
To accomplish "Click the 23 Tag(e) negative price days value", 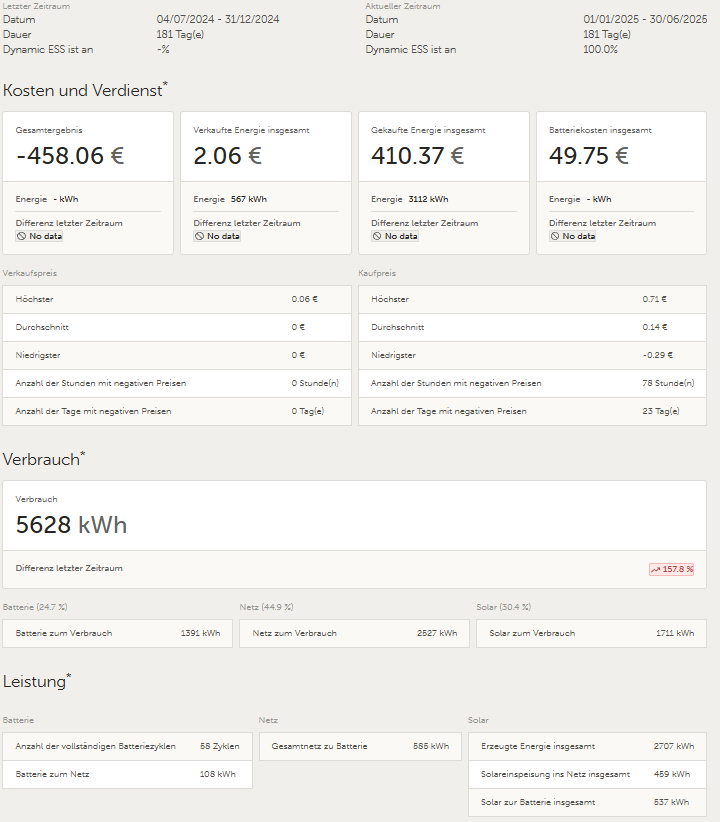I will tap(661, 412).
